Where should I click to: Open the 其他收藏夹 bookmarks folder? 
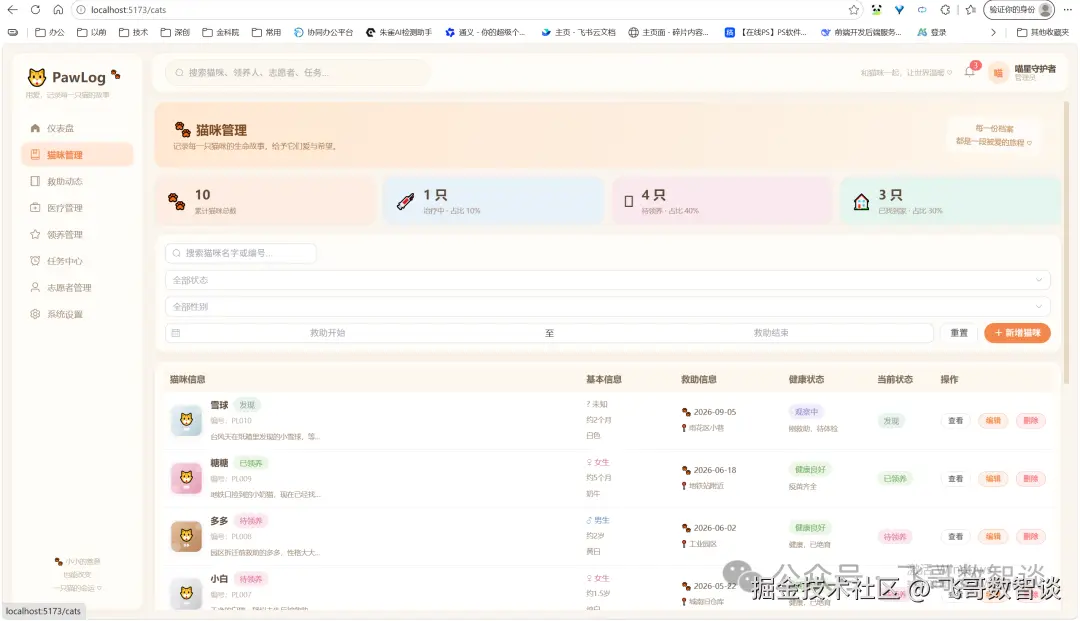tap(1043, 32)
